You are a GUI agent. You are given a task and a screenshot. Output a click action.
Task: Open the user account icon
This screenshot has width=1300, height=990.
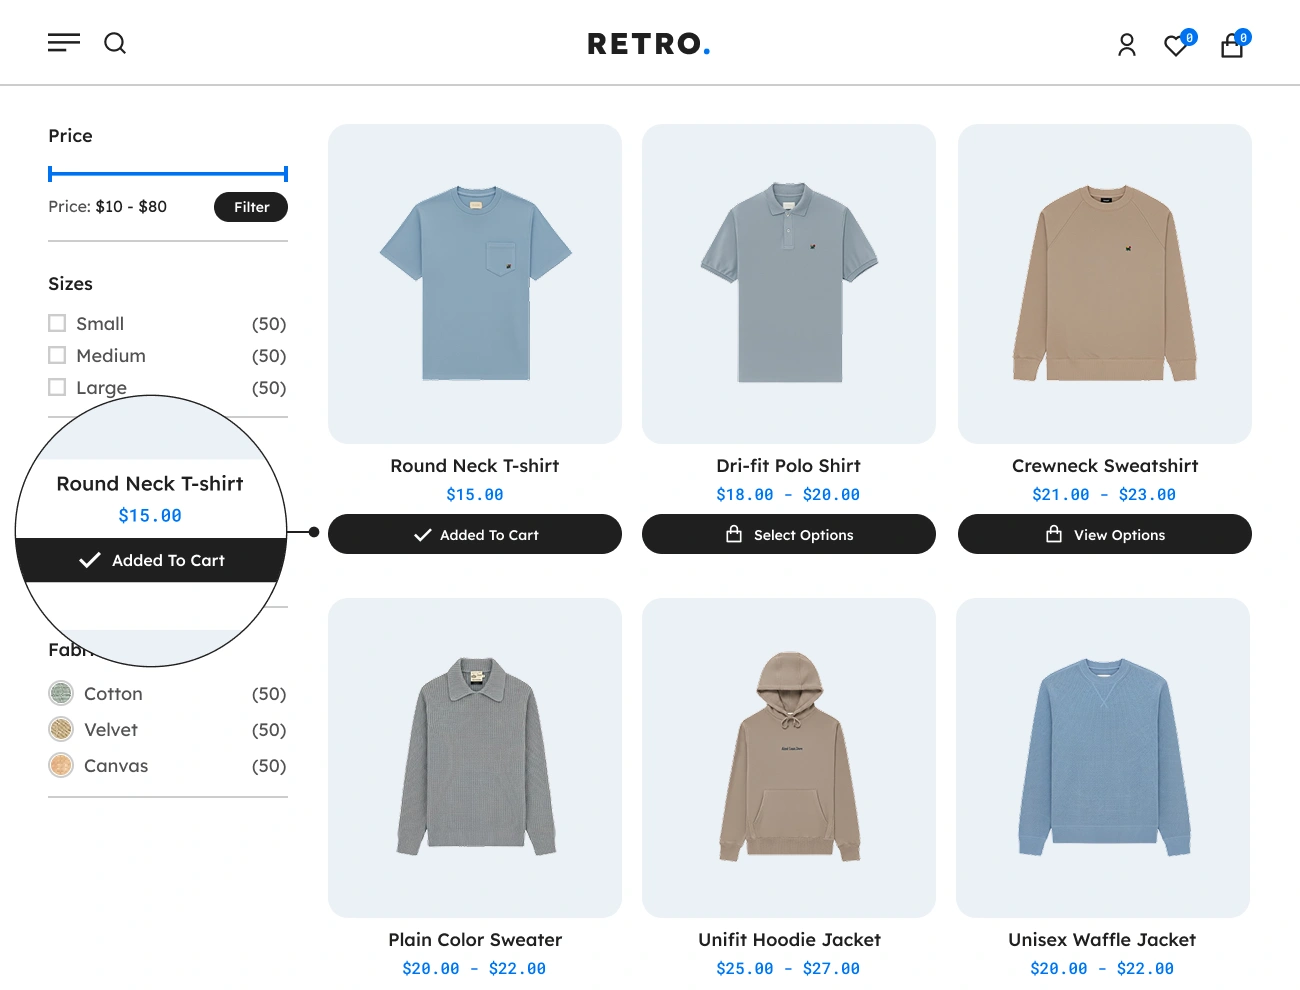click(1127, 45)
